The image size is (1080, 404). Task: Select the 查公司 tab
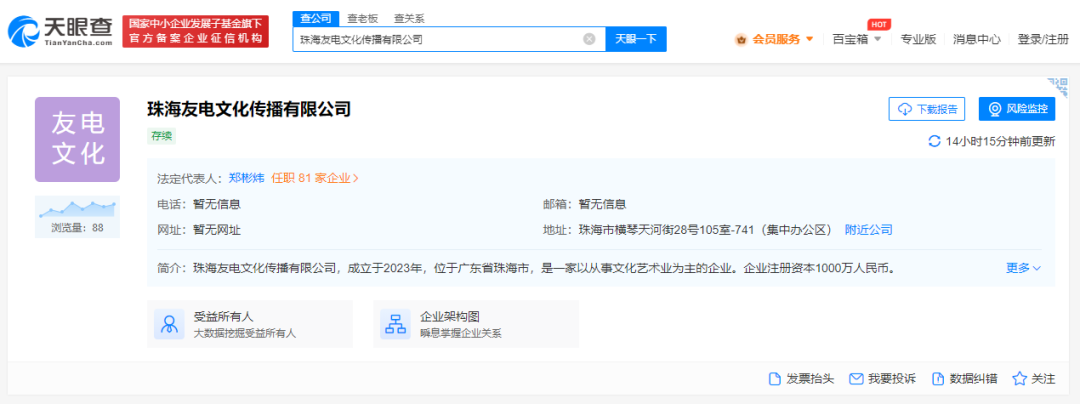(x=316, y=19)
